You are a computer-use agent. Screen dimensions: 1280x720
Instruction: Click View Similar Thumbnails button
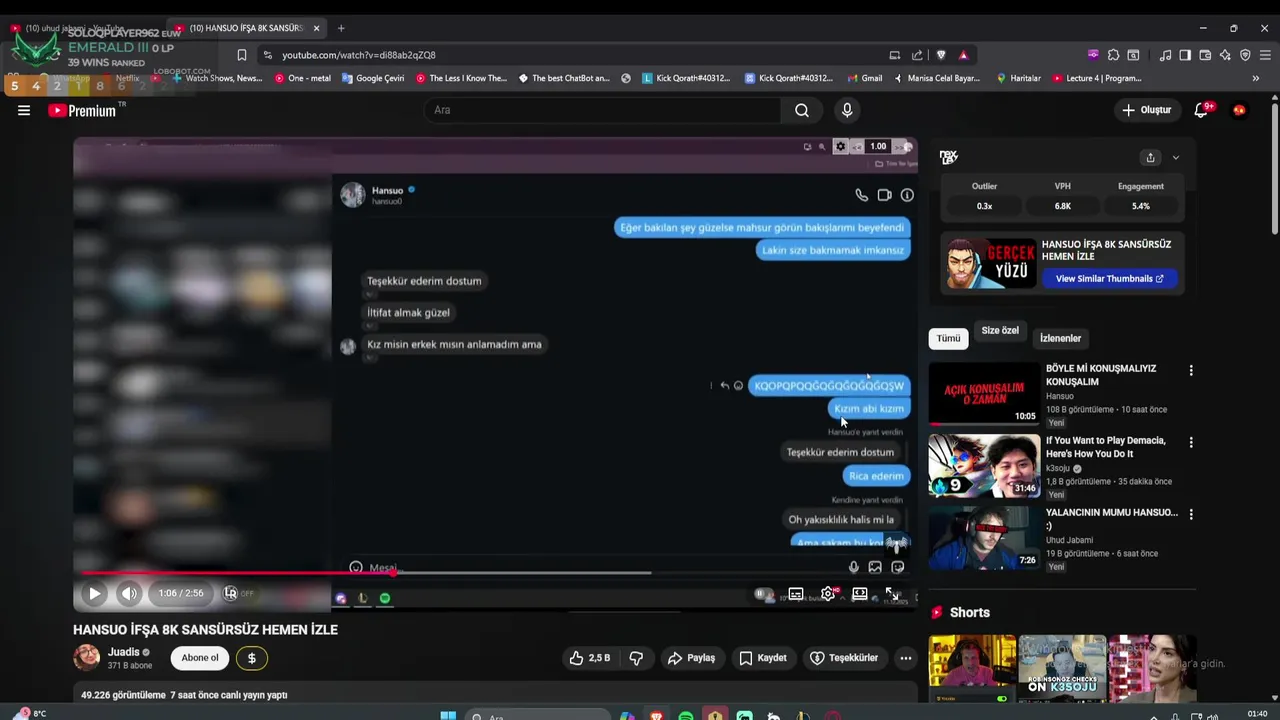coord(1109,279)
